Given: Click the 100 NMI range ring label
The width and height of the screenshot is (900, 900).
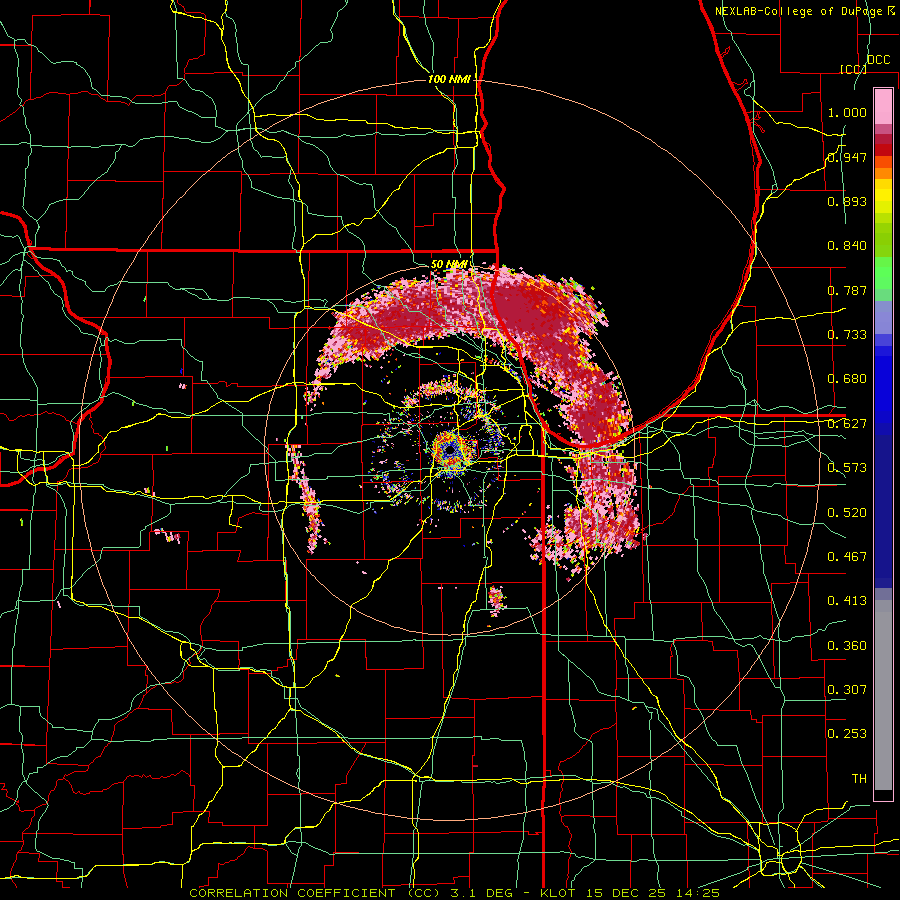Looking at the screenshot, I should click(x=449, y=79).
